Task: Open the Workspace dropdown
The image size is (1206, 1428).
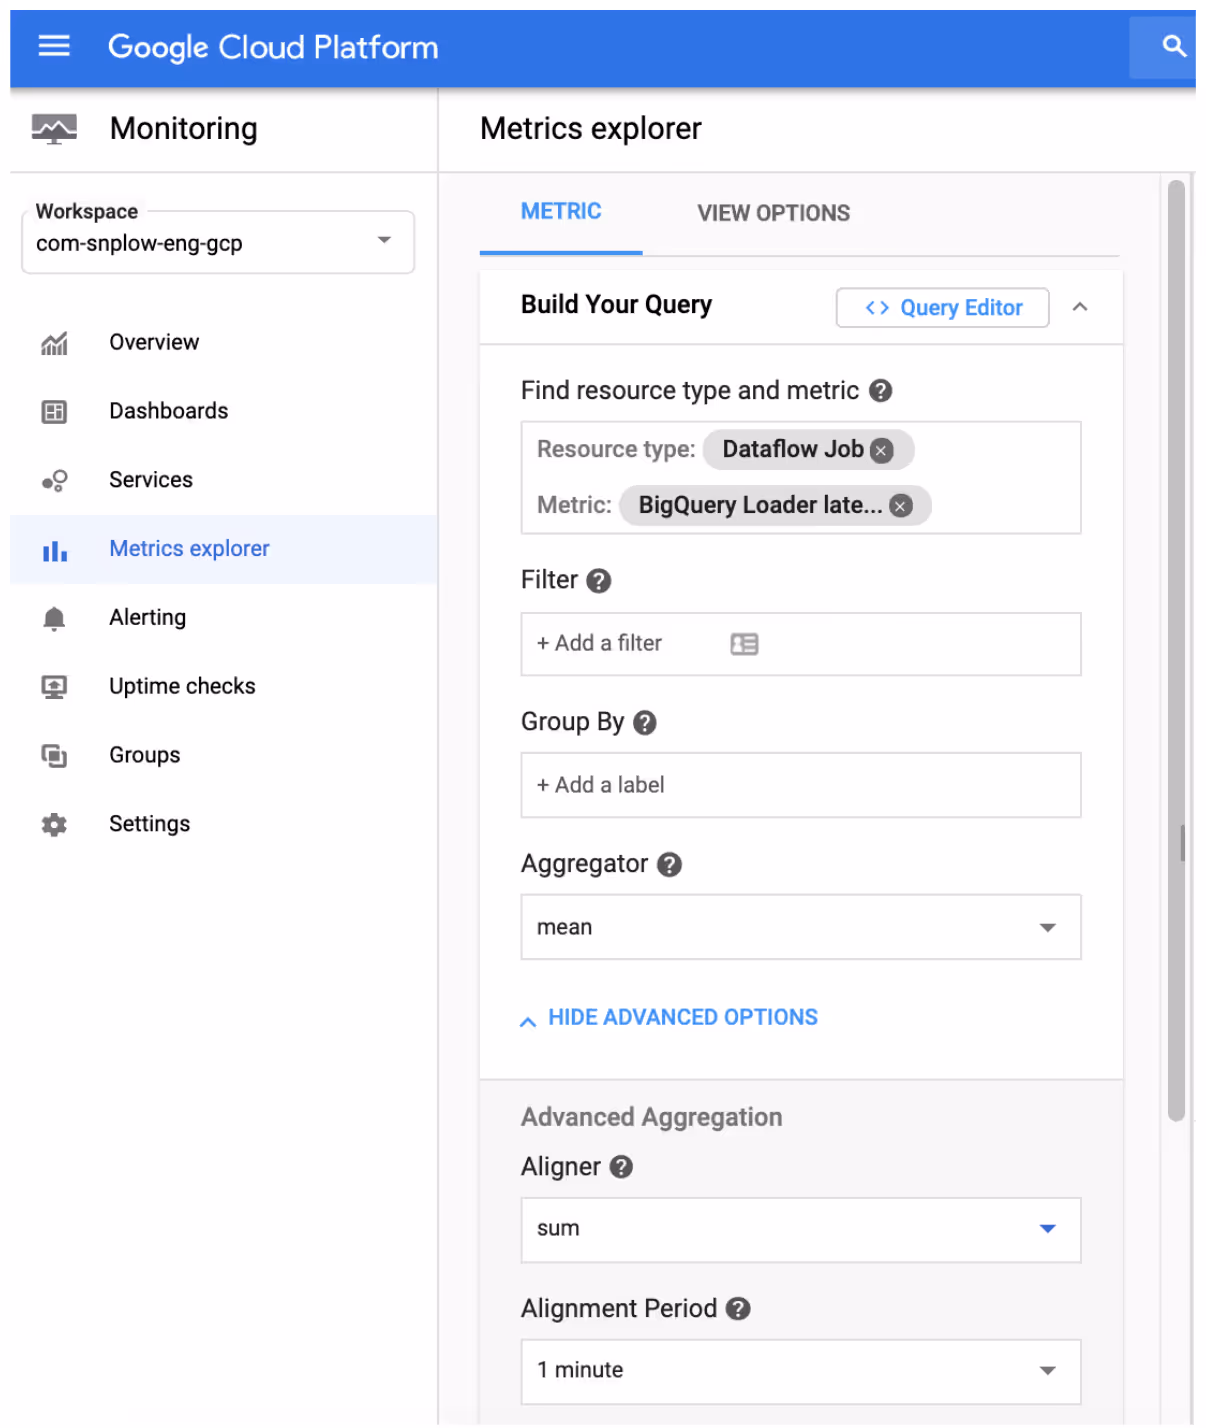Action: [x=218, y=241]
